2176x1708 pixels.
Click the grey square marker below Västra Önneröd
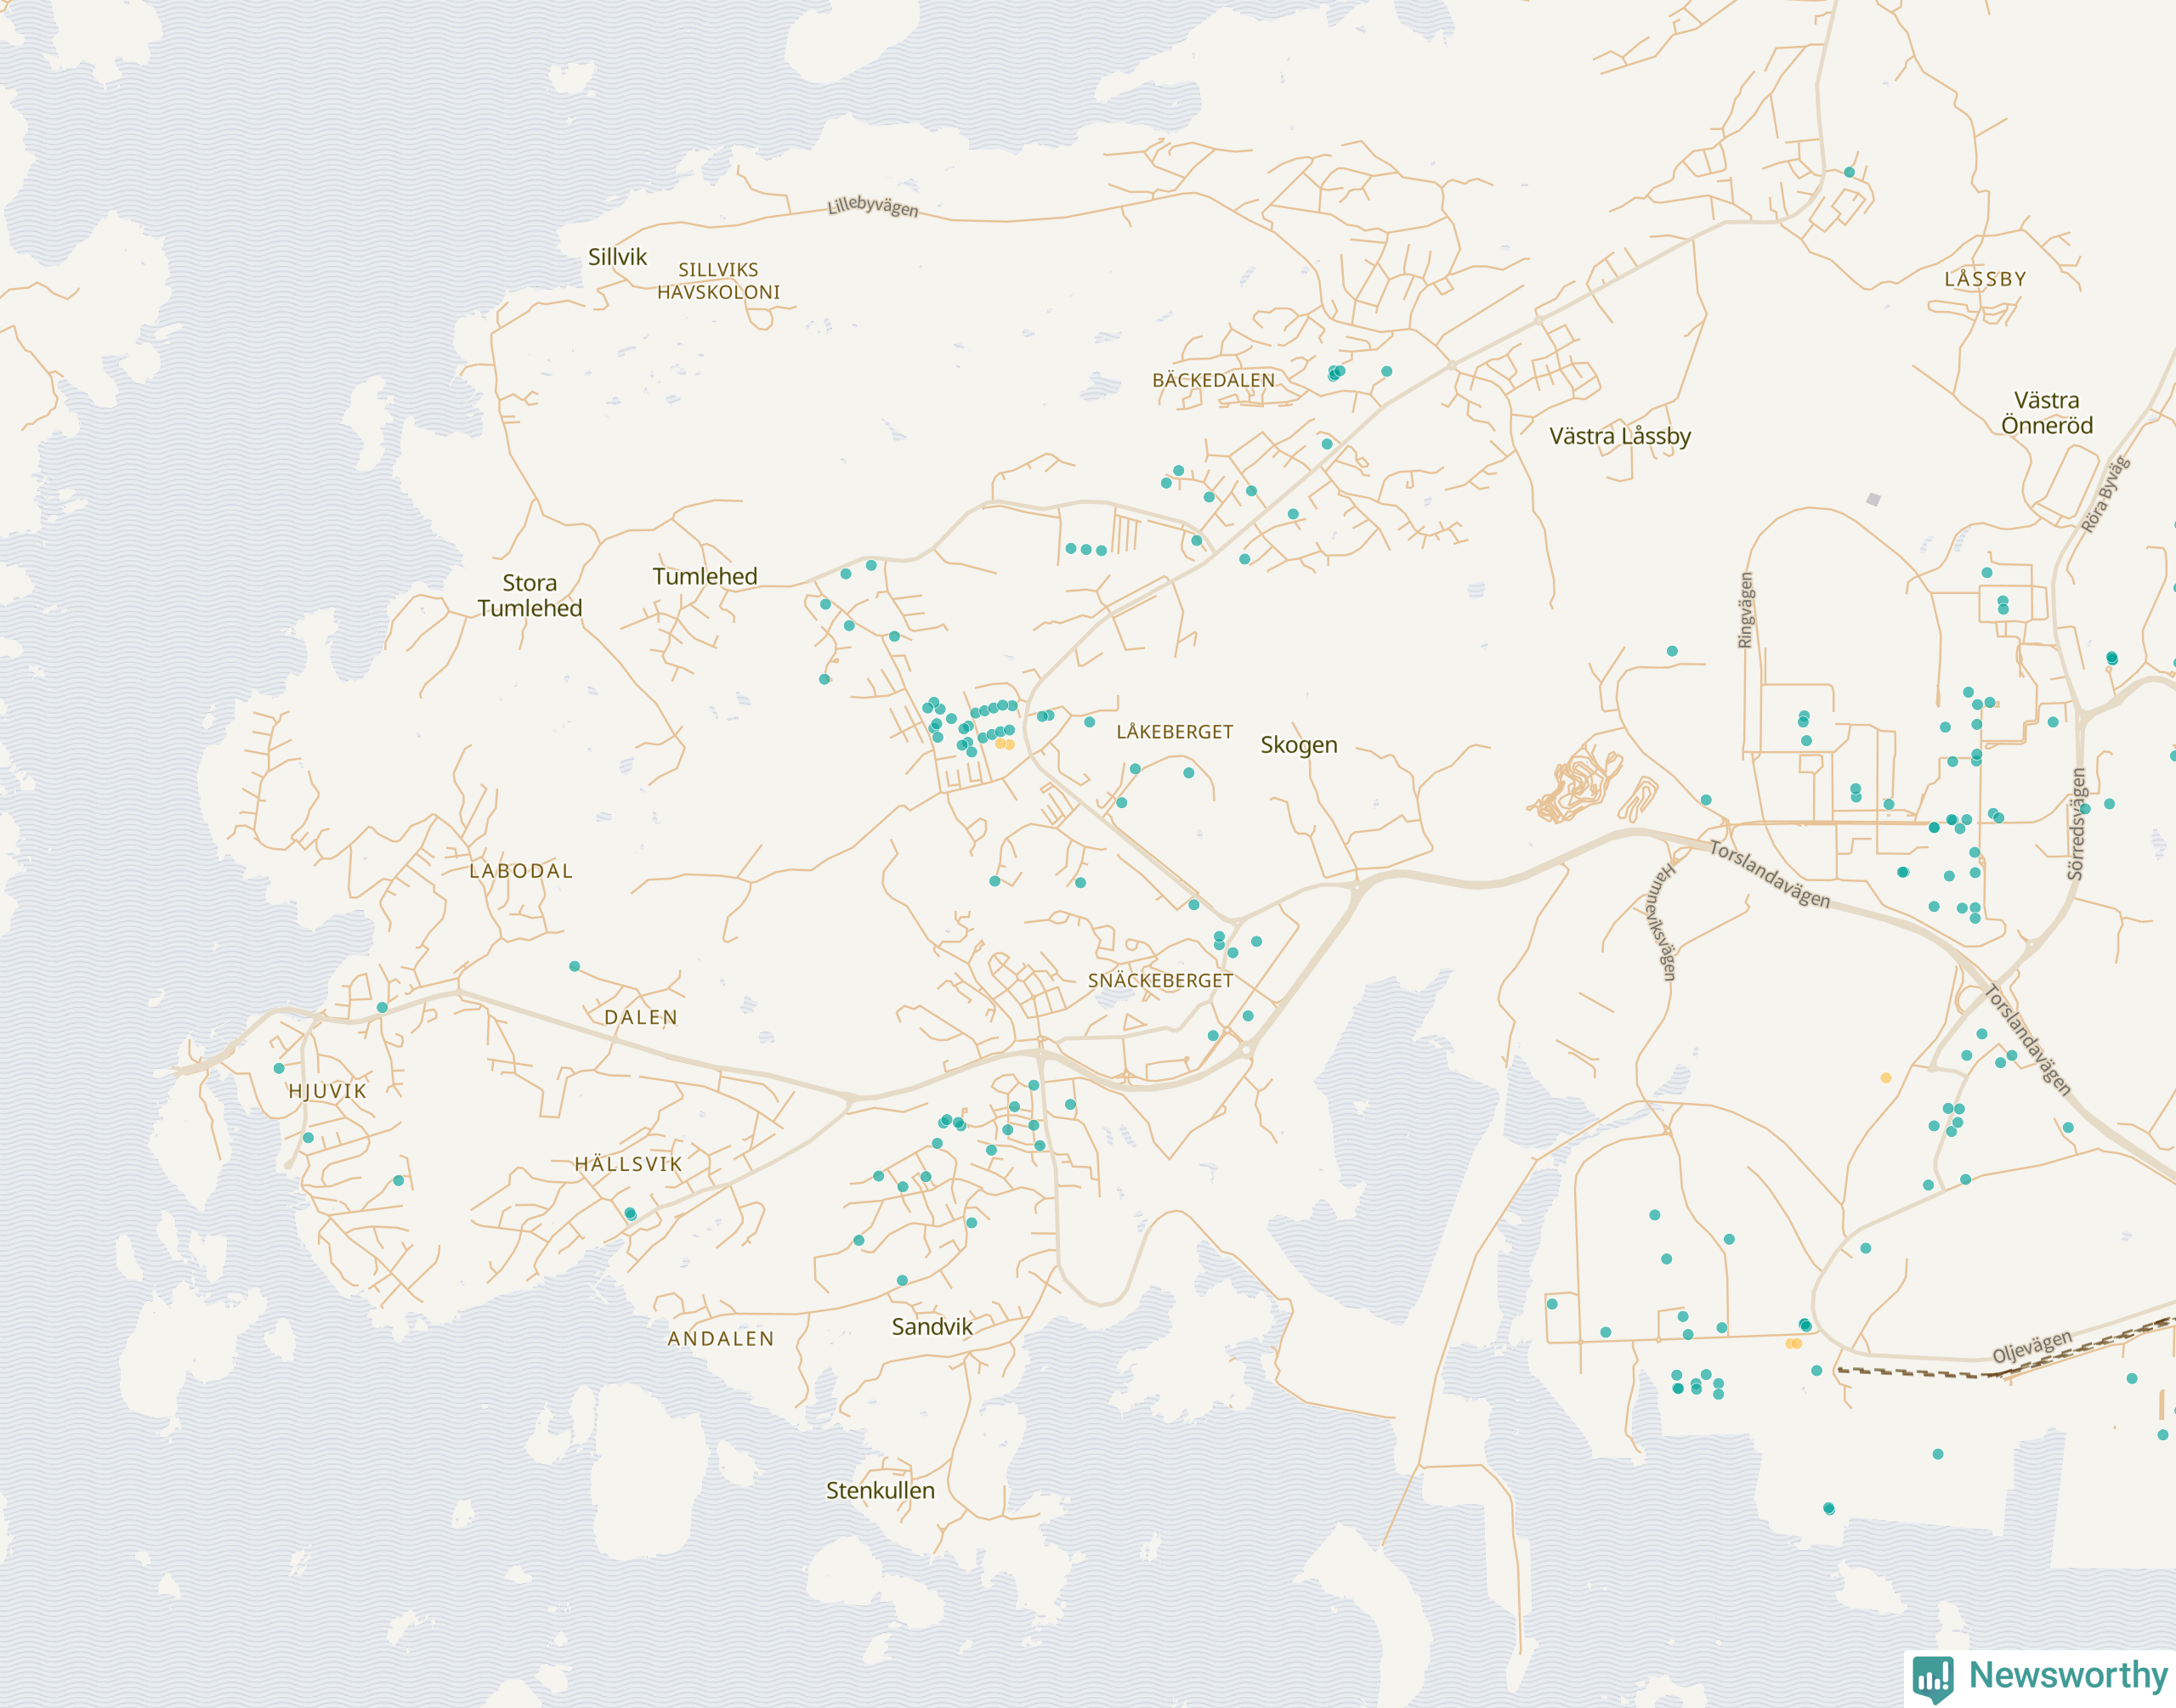pos(1873,499)
